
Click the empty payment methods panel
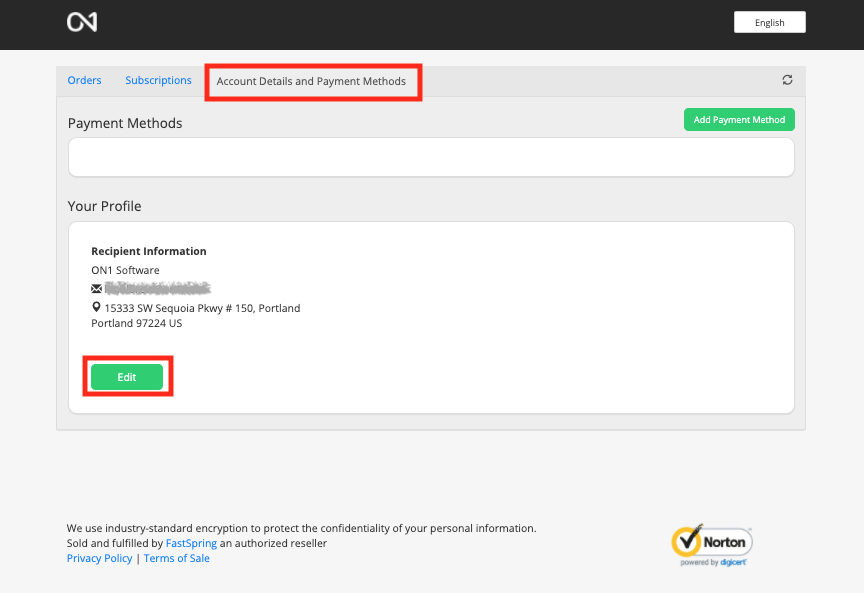431,157
